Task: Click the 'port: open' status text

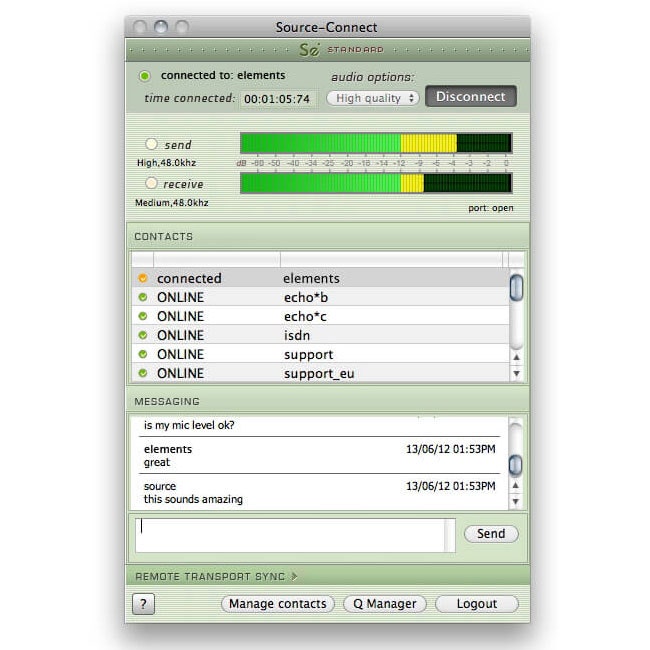Action: [491, 208]
